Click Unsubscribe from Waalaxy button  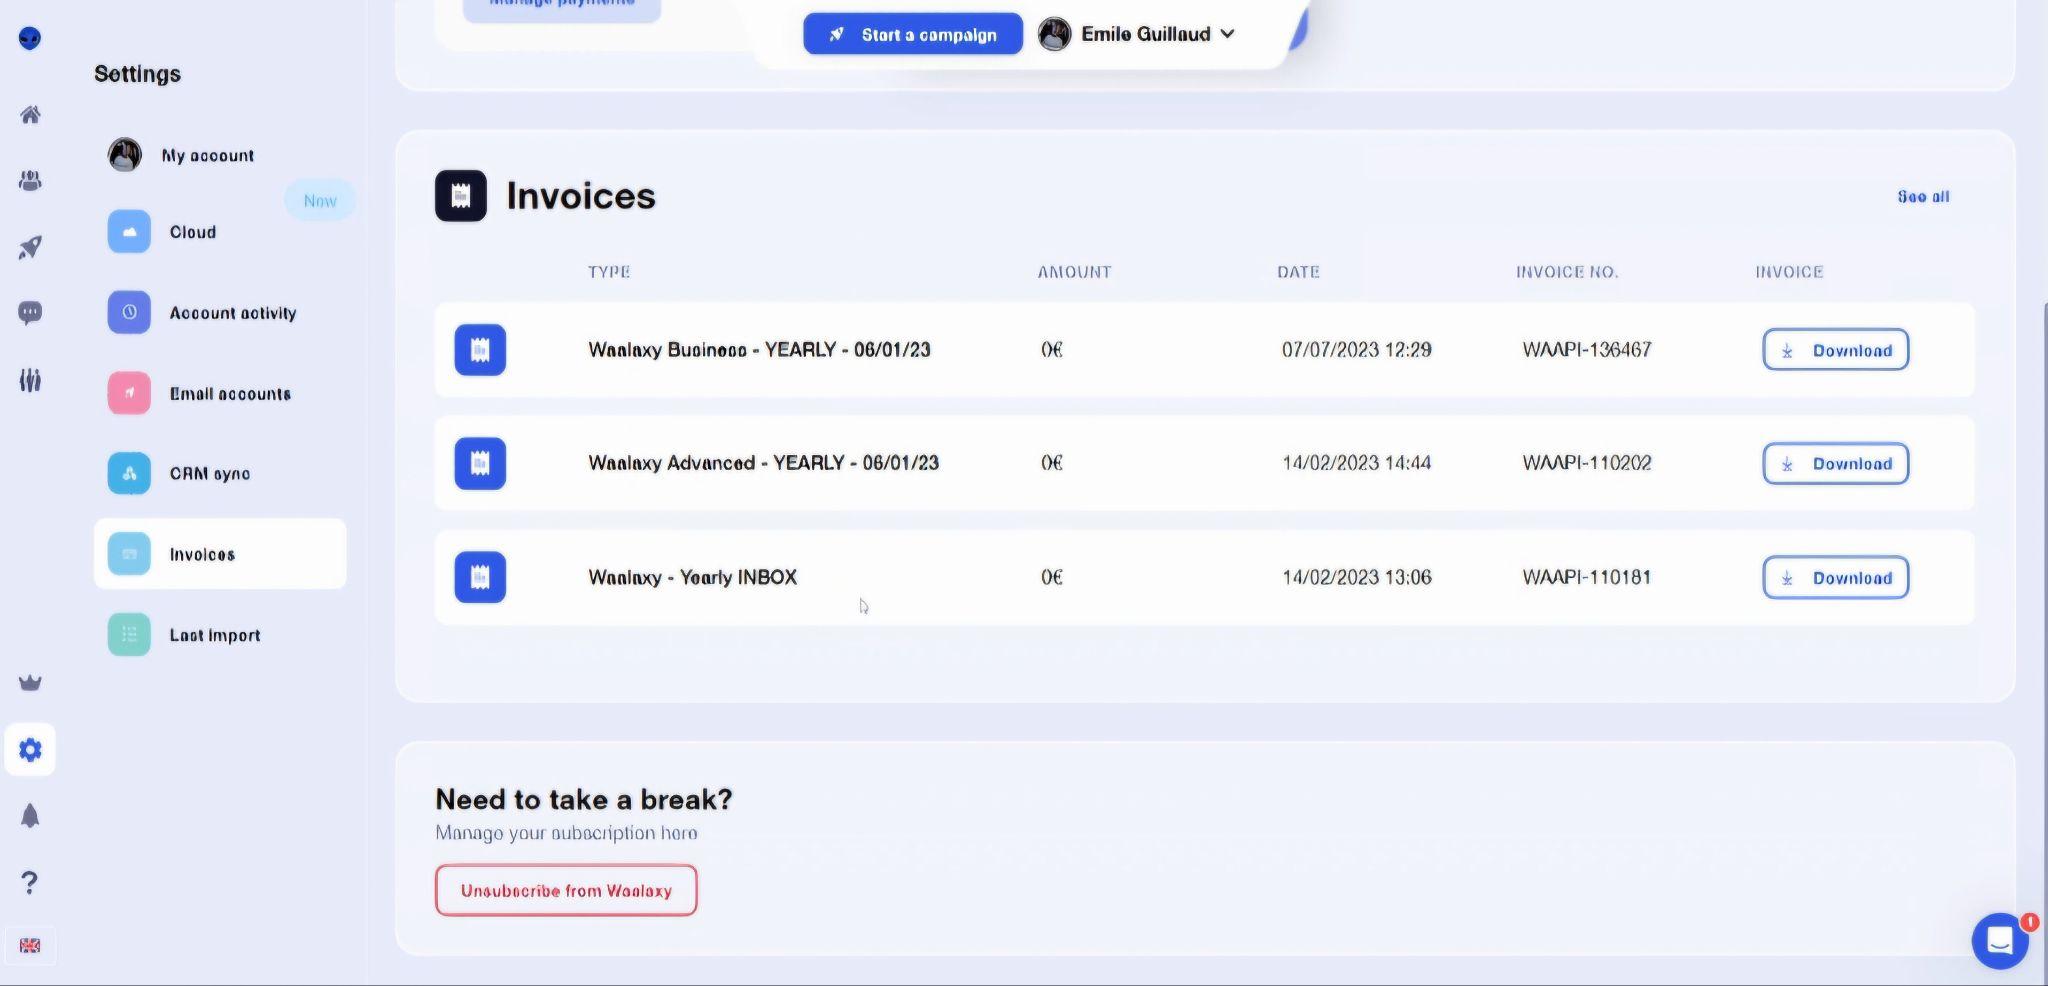(566, 890)
